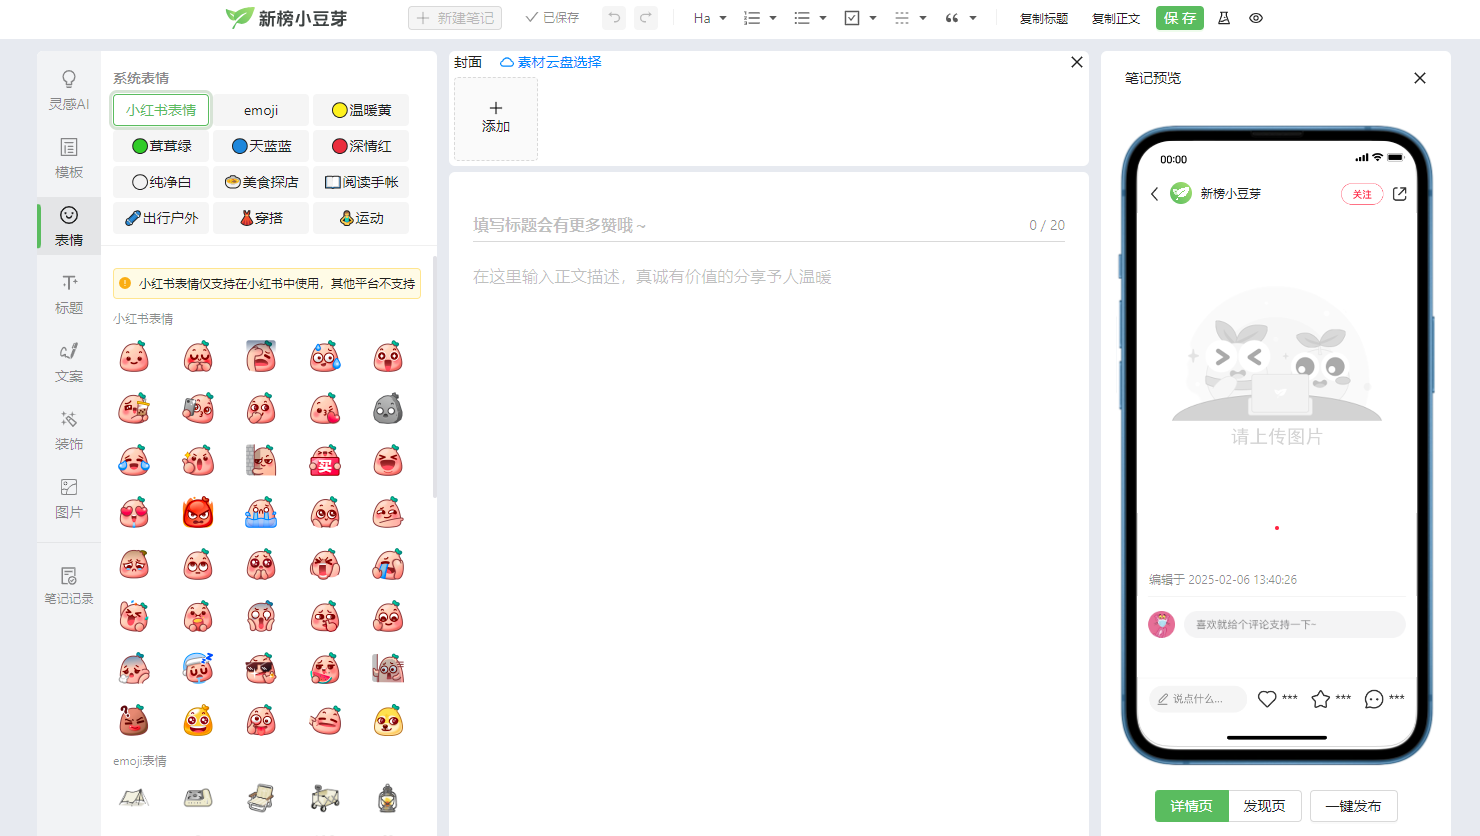The width and height of the screenshot is (1480, 836).
Task: Insert the laughing-with-tears emoji
Action: (134, 461)
